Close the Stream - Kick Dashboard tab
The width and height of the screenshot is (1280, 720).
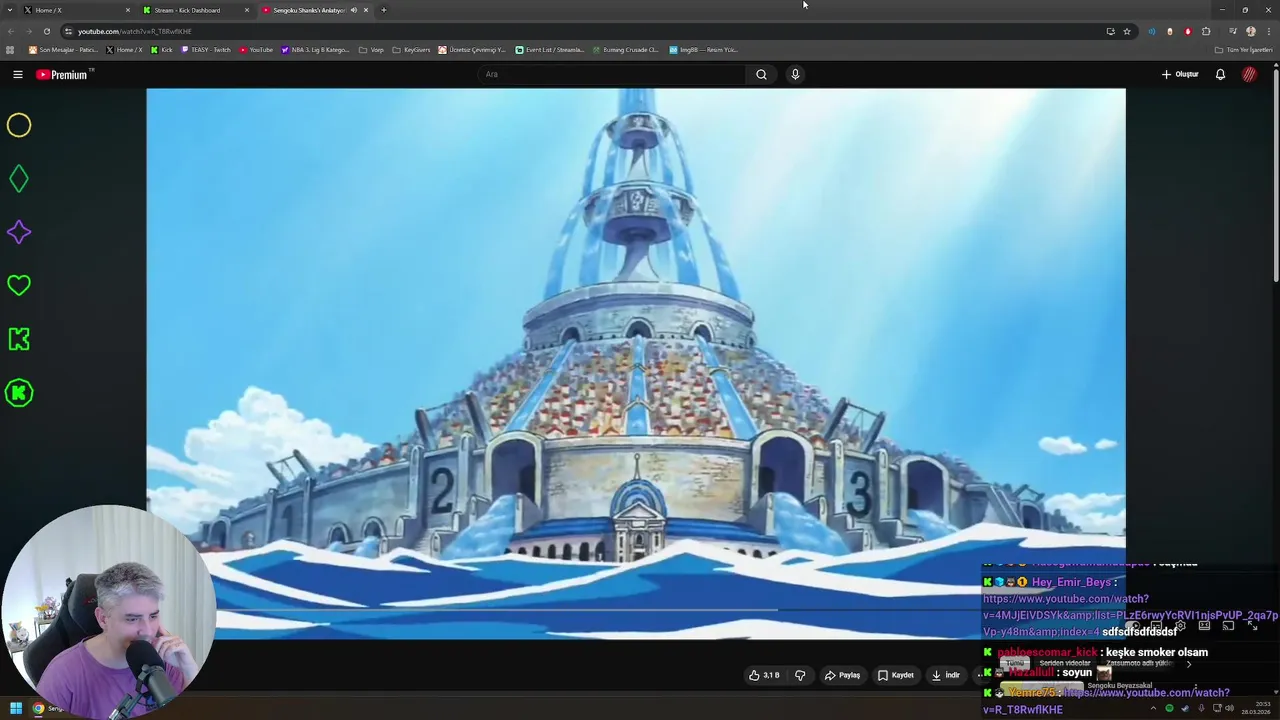click(247, 10)
